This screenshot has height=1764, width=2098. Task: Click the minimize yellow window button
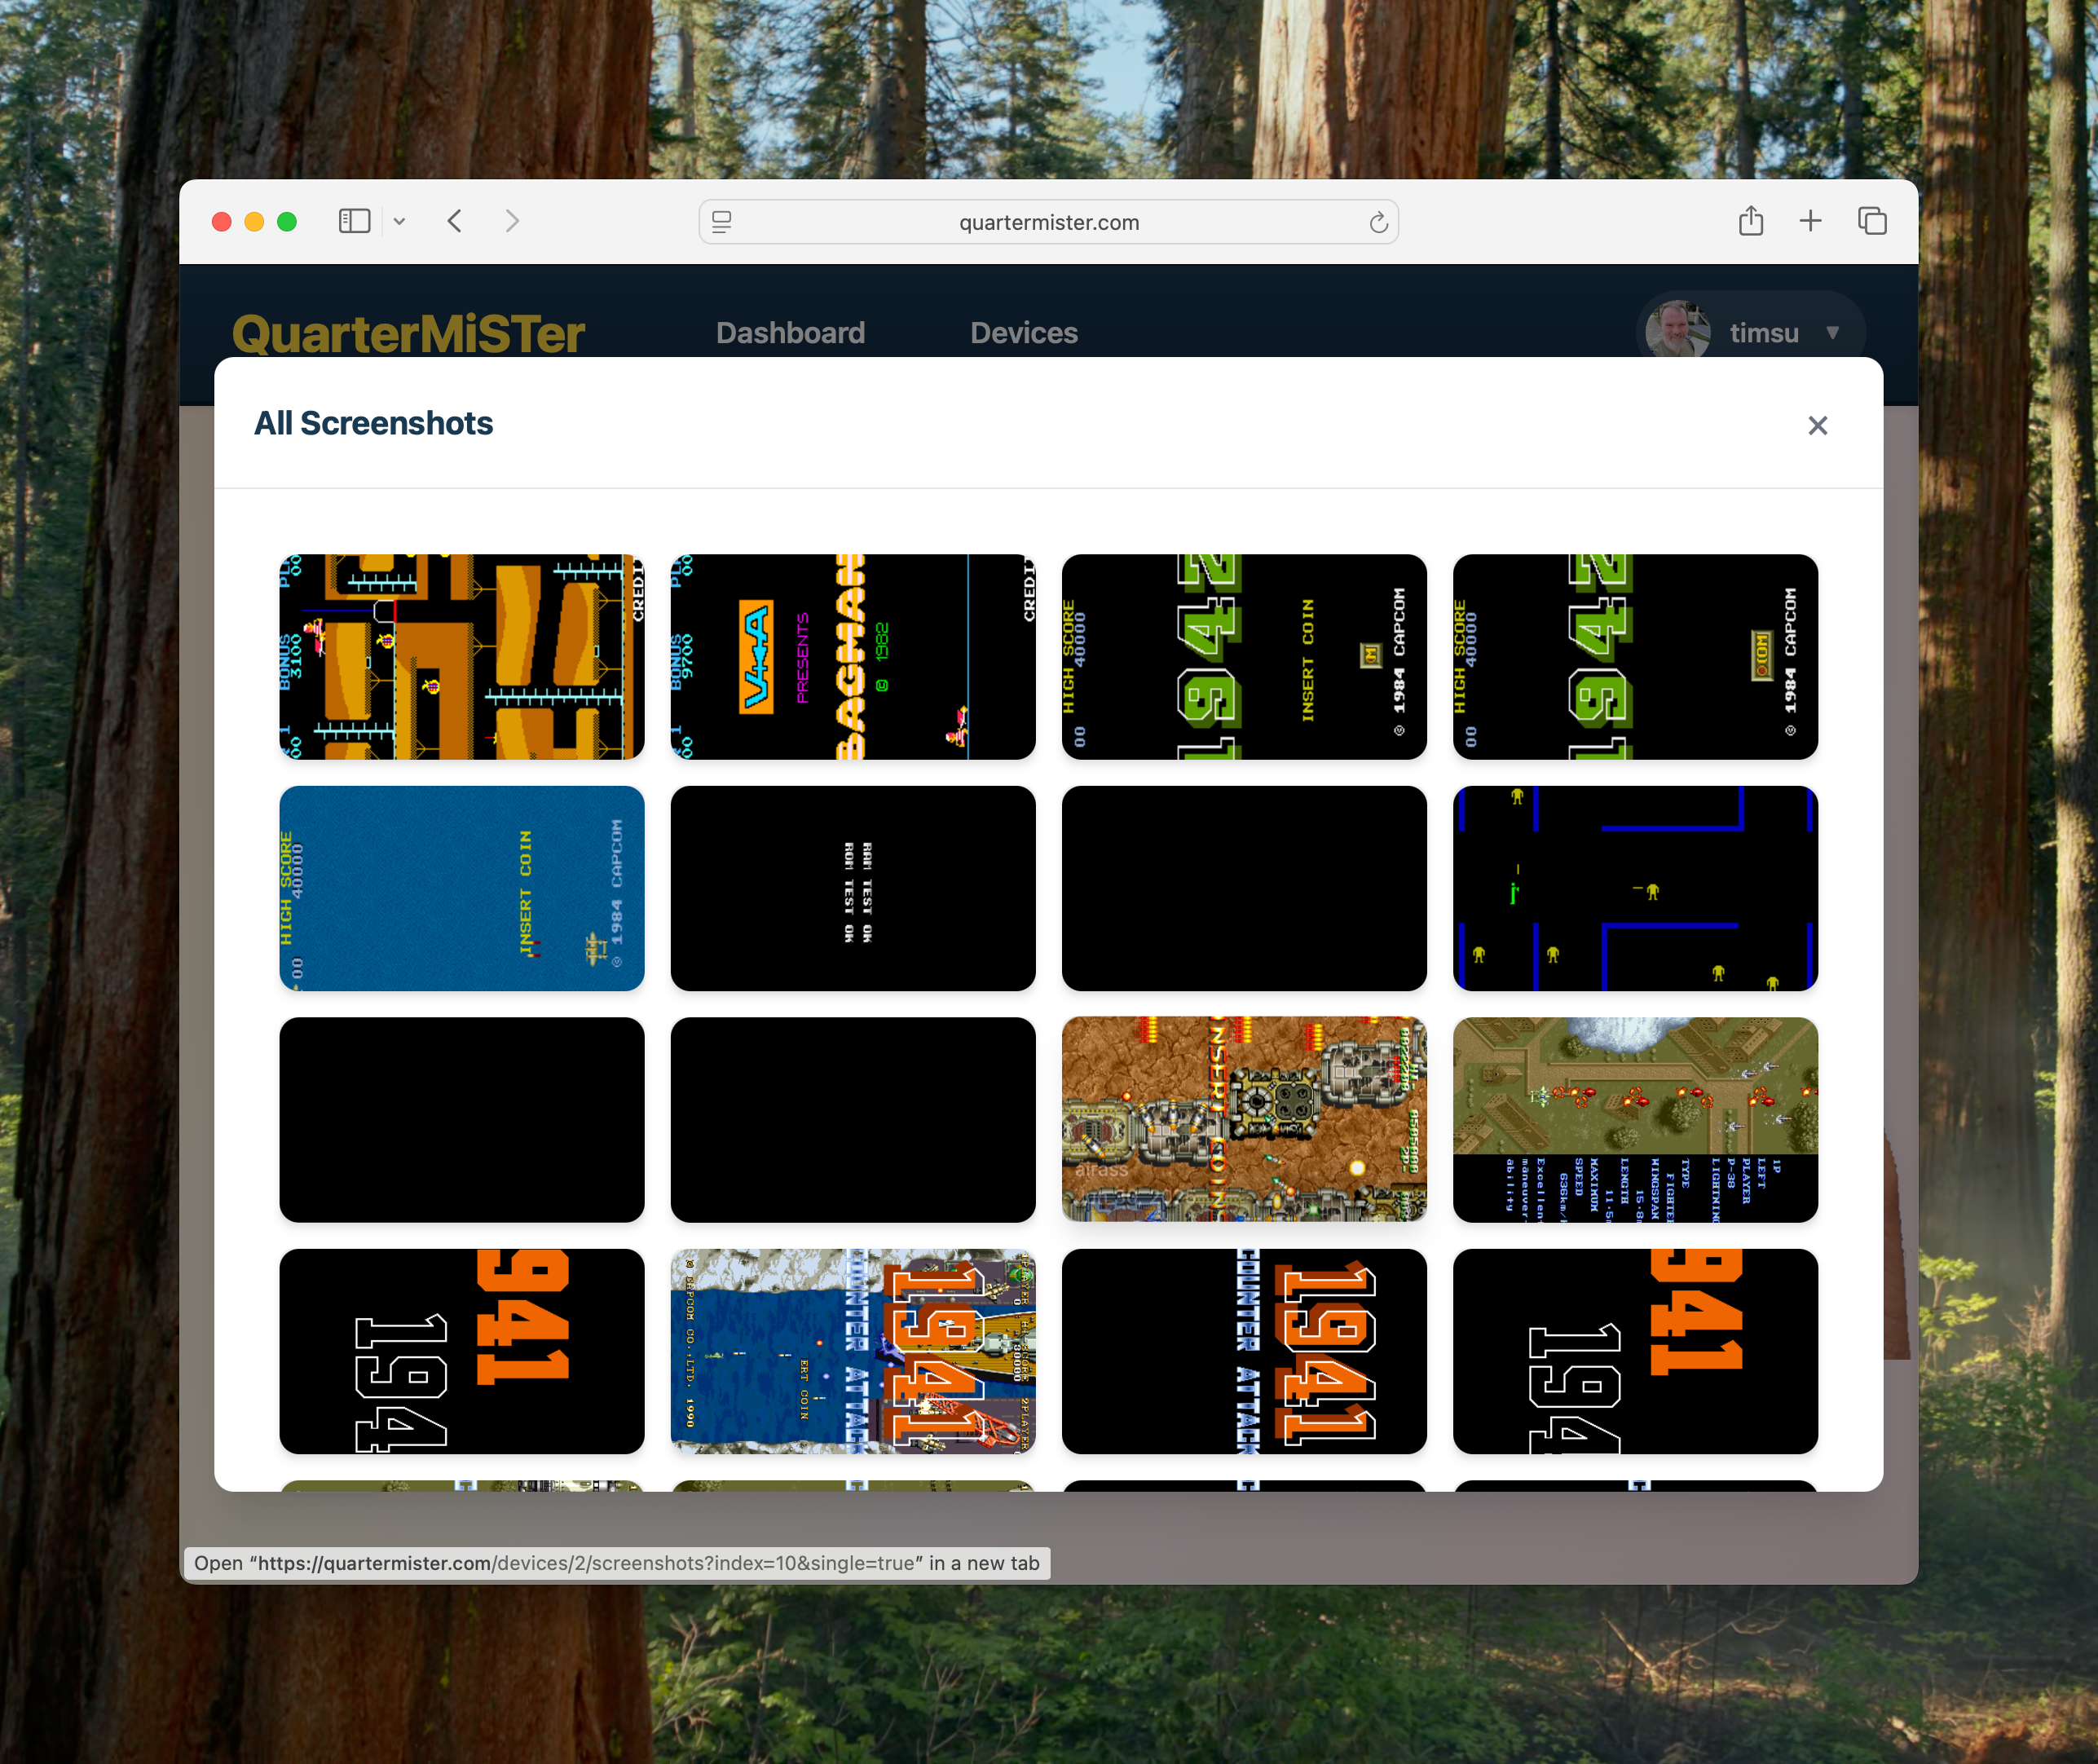click(x=254, y=221)
